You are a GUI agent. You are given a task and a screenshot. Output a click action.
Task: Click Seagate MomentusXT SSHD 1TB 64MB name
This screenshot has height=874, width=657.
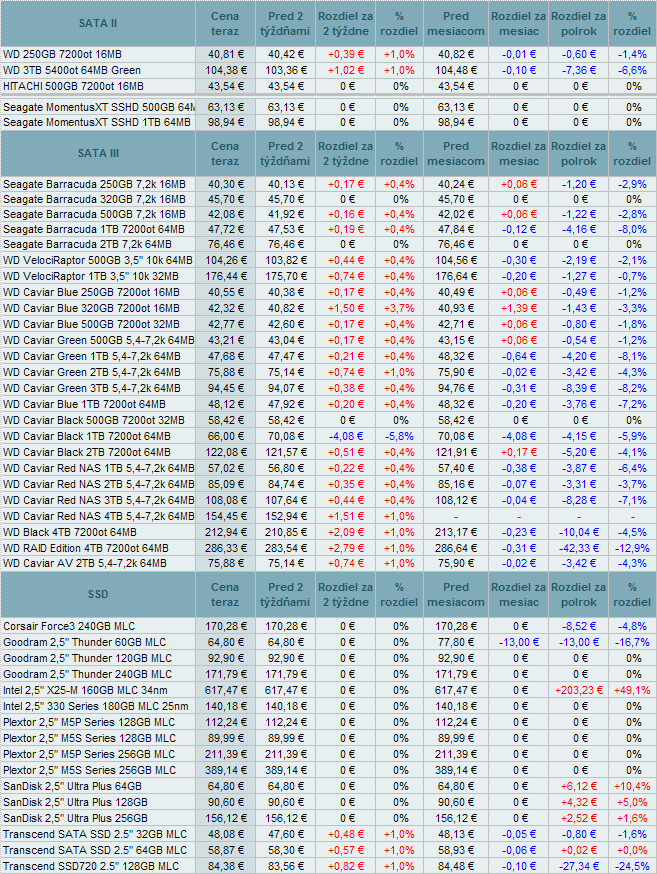pyautogui.click(x=97, y=122)
